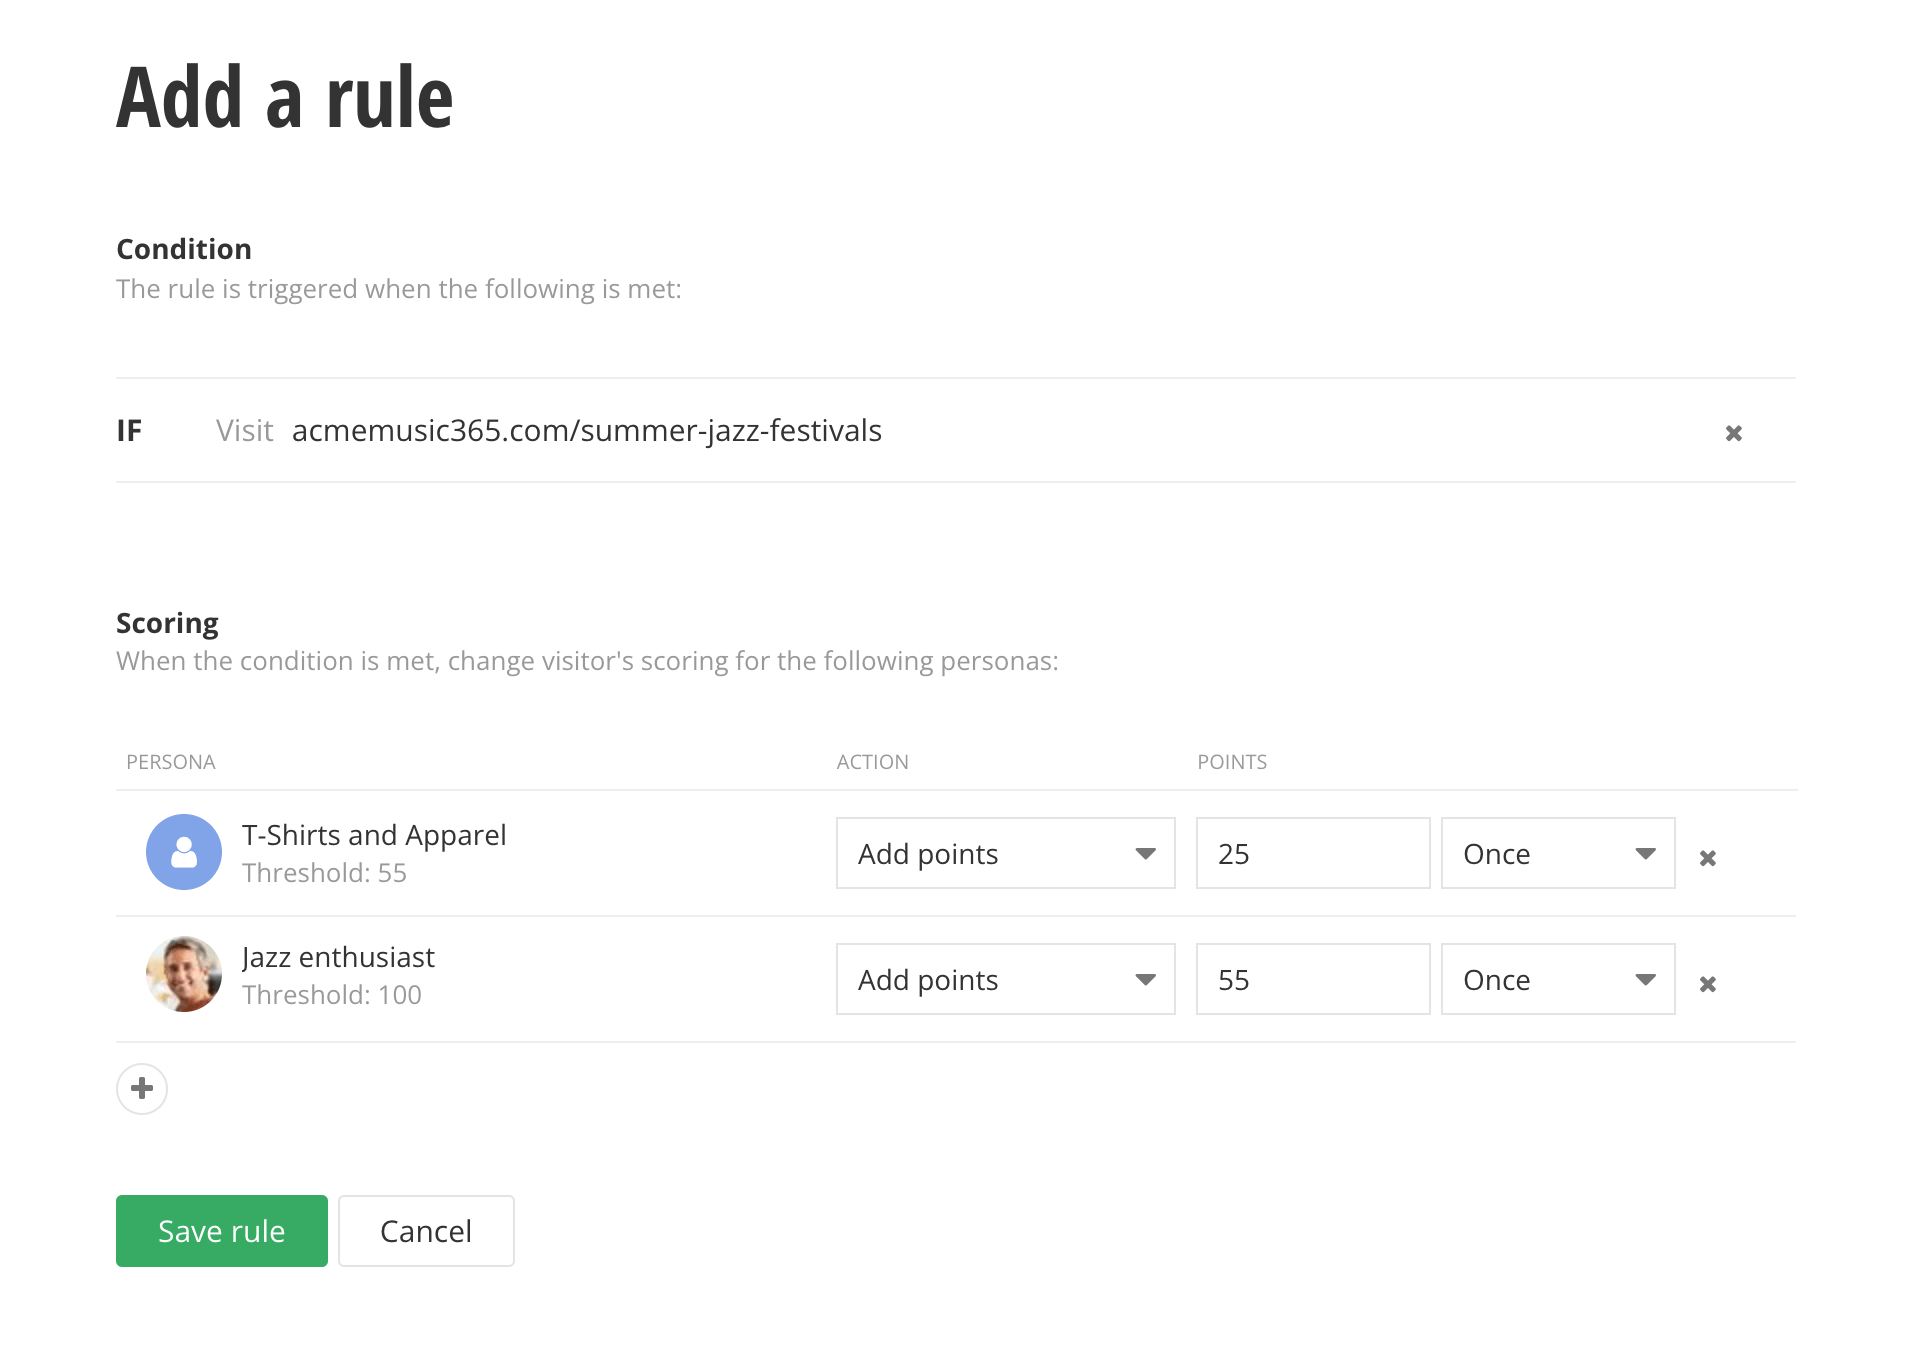Remove T-Shirts and Apparel persona row

(x=1707, y=858)
